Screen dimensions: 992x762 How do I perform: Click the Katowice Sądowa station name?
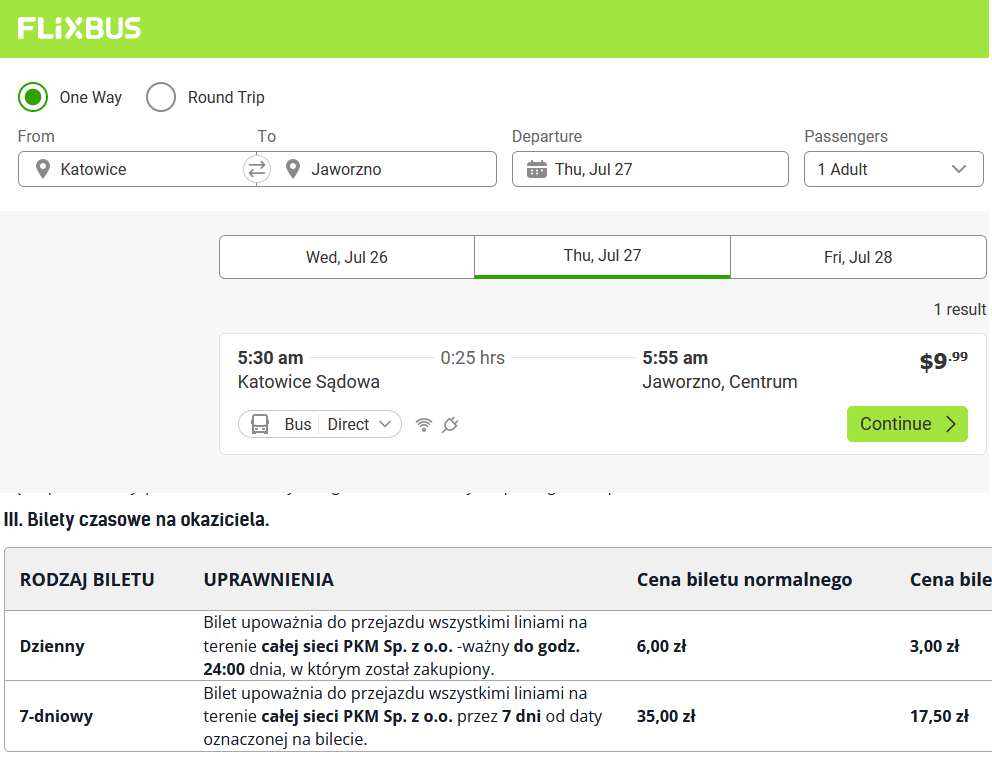tap(309, 382)
